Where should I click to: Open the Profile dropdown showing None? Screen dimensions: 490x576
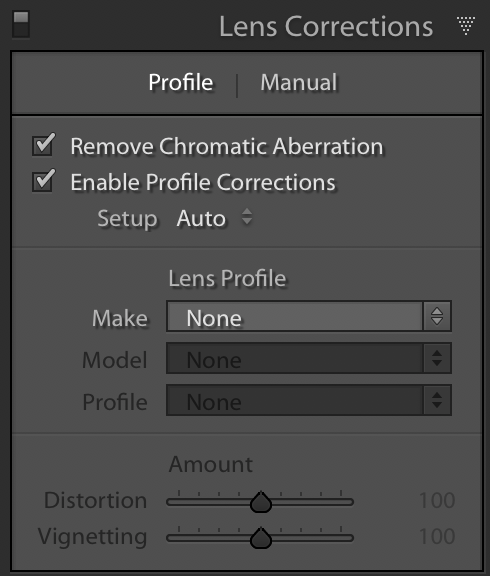[309, 400]
